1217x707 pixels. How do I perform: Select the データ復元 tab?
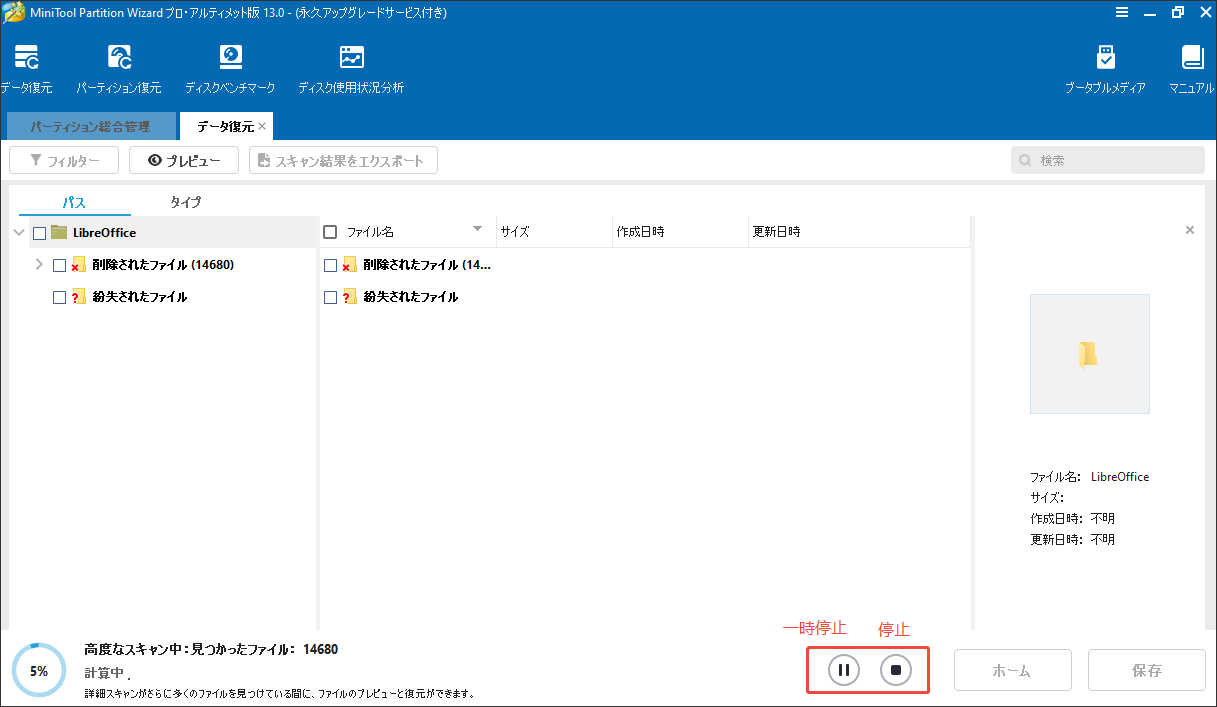225,127
